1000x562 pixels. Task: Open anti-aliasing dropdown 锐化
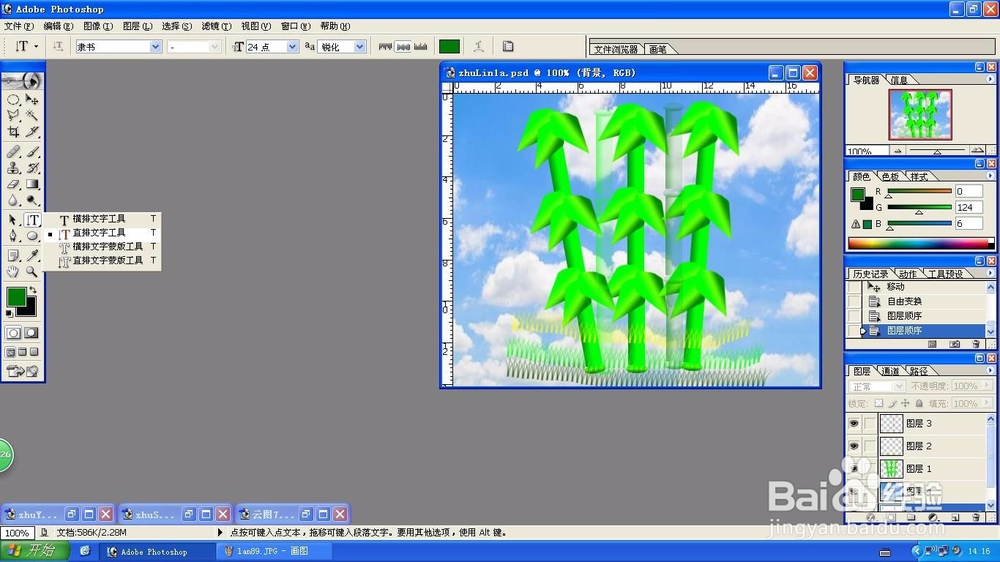point(360,47)
